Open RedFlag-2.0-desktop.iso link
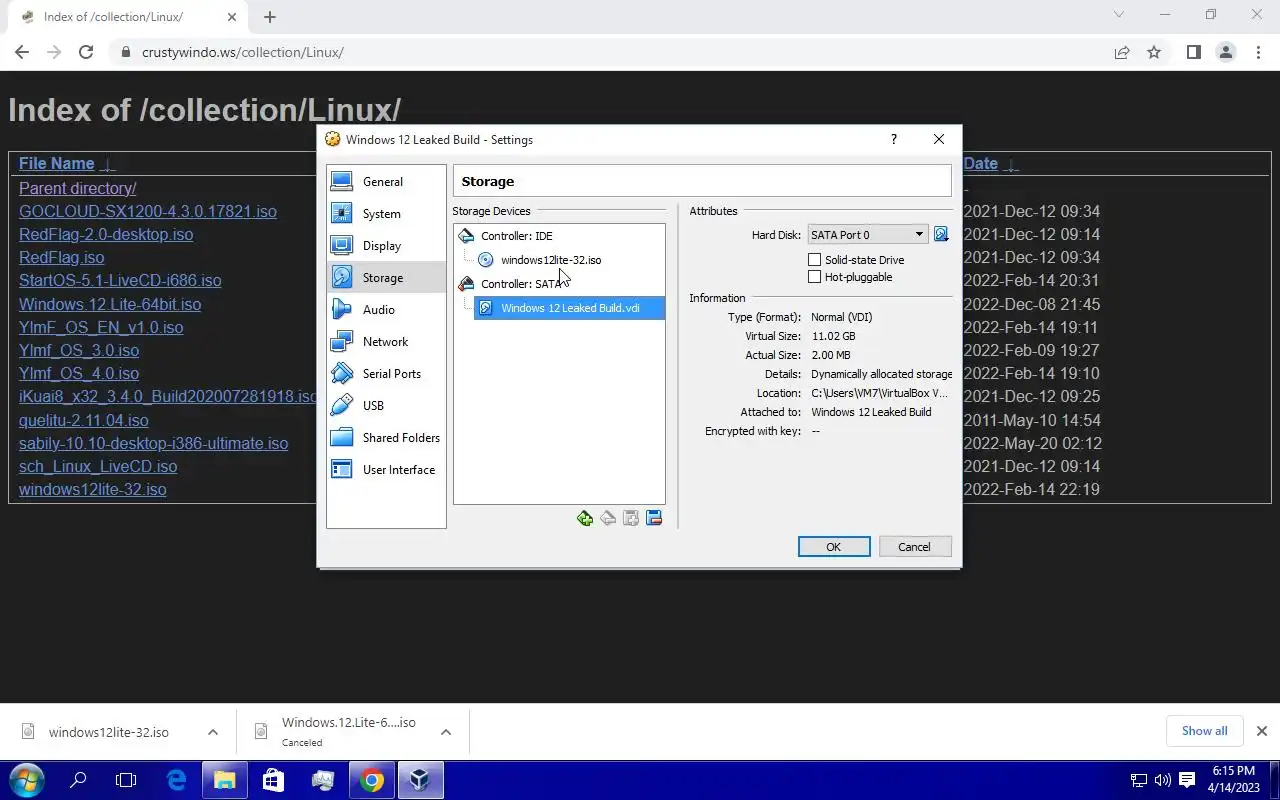Screen dimensions: 1280x800 point(106,234)
